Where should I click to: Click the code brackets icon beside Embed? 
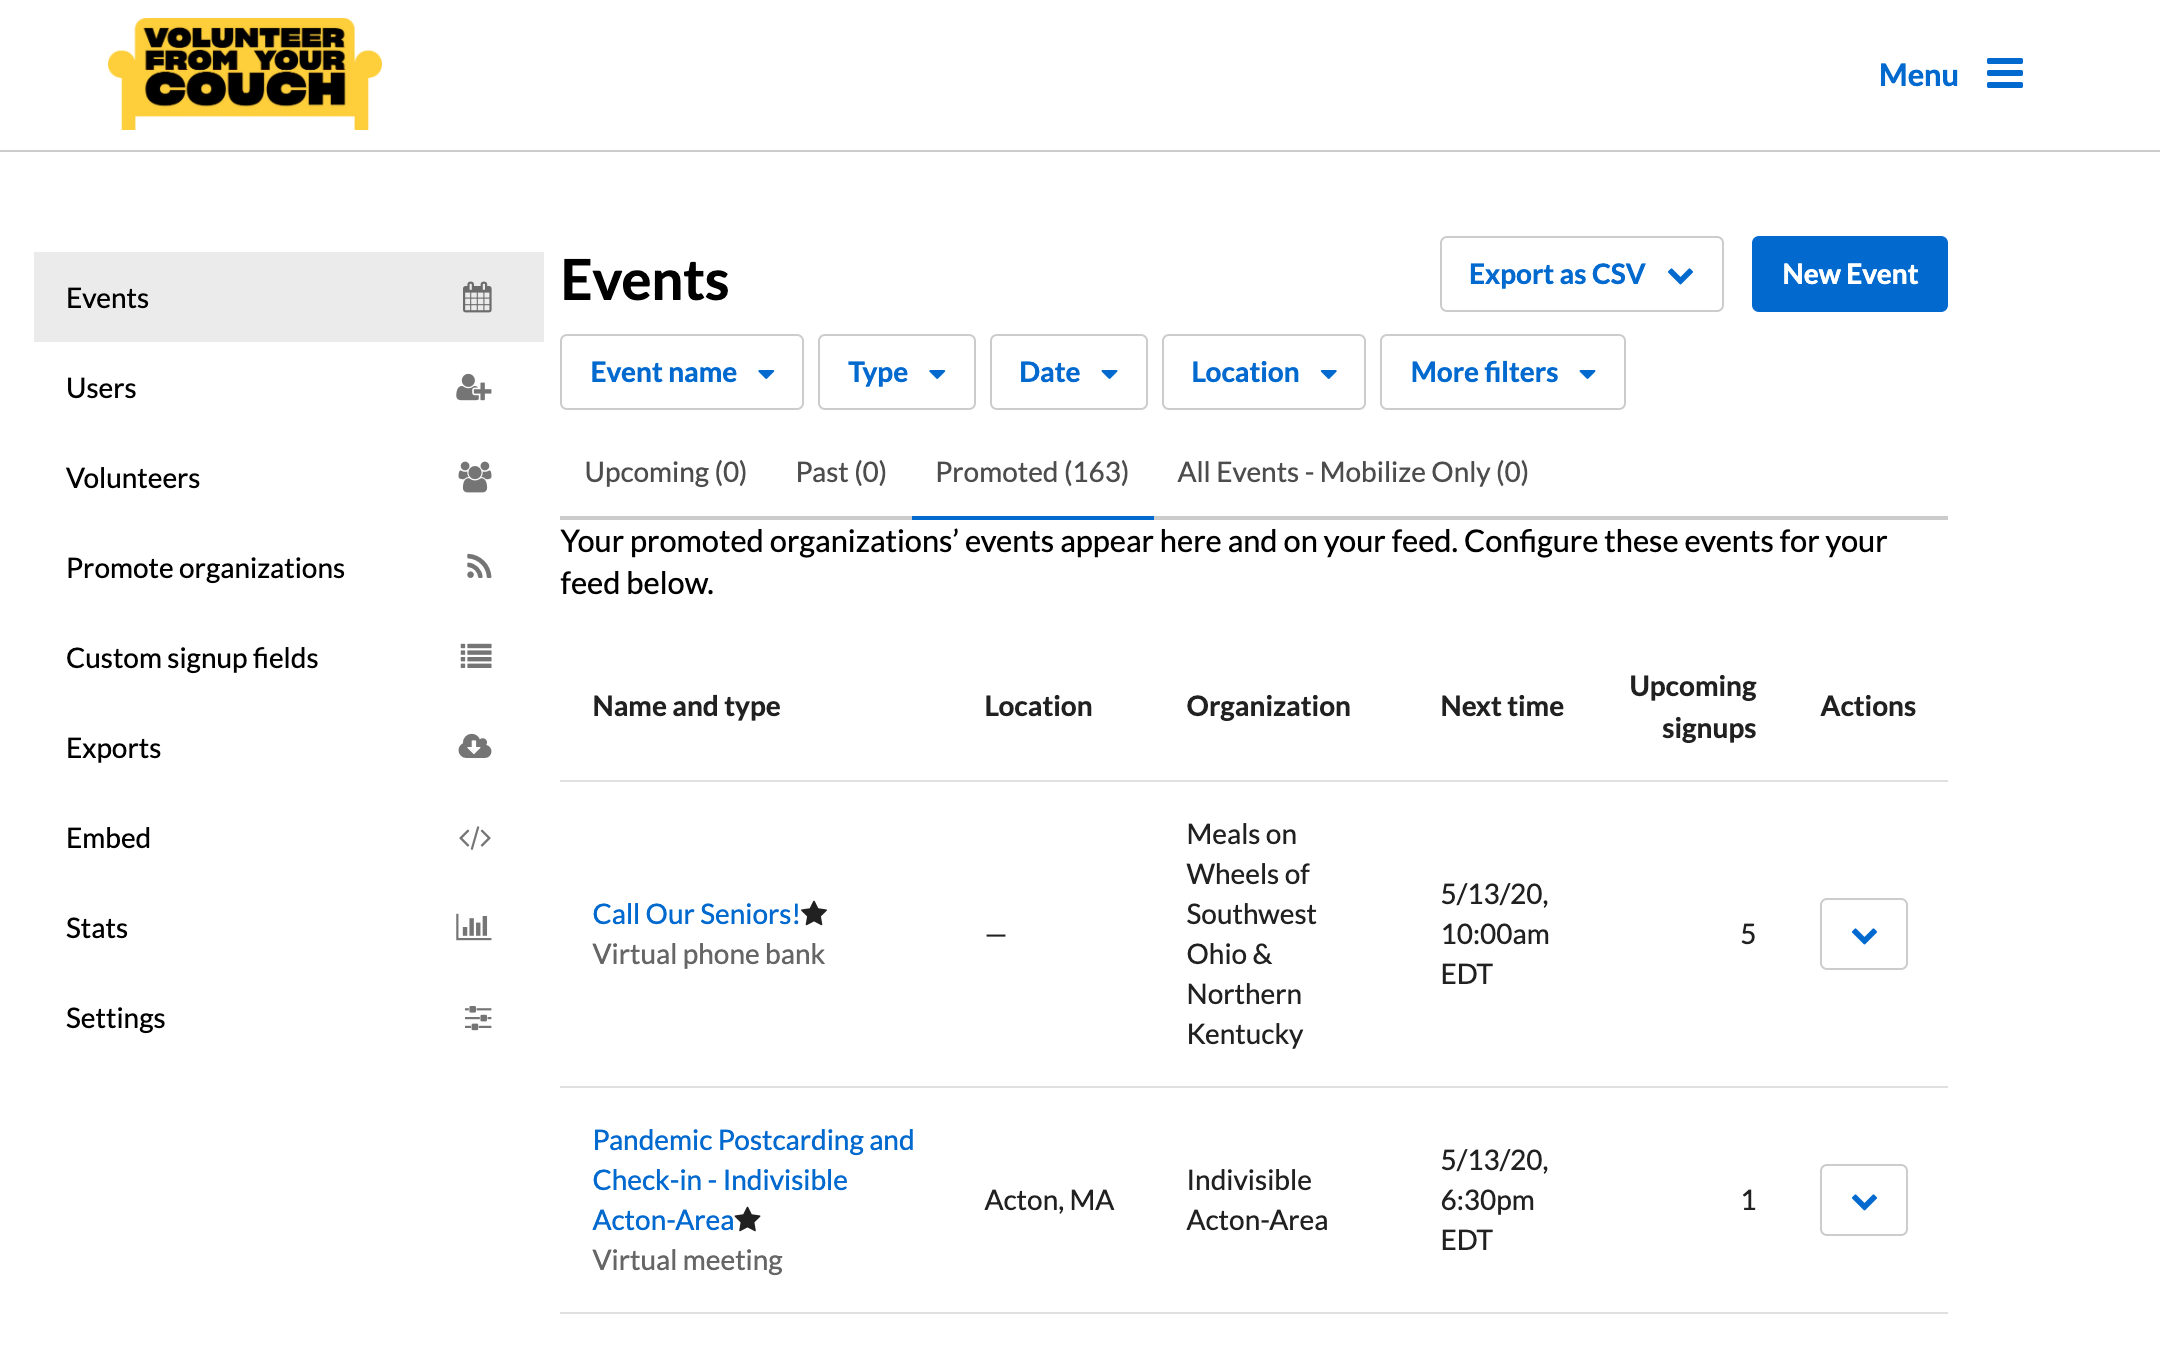pos(475,838)
